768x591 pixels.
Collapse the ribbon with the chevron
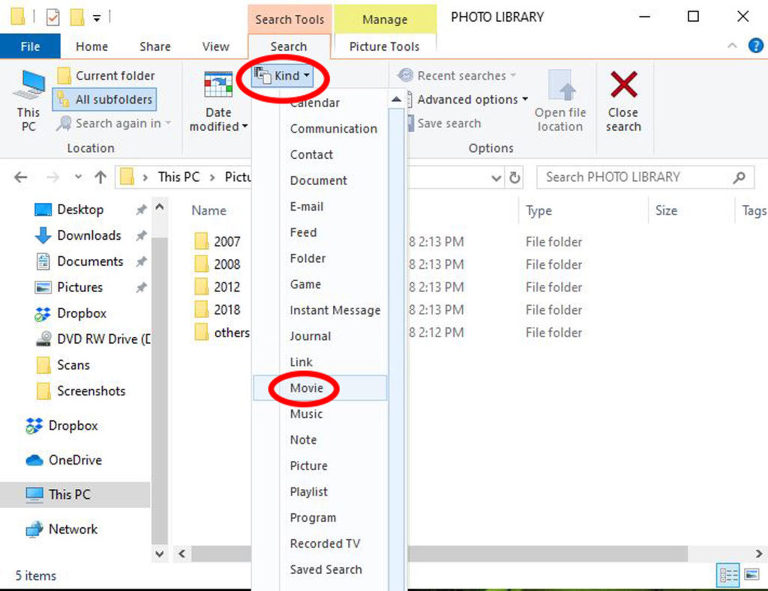(x=732, y=46)
